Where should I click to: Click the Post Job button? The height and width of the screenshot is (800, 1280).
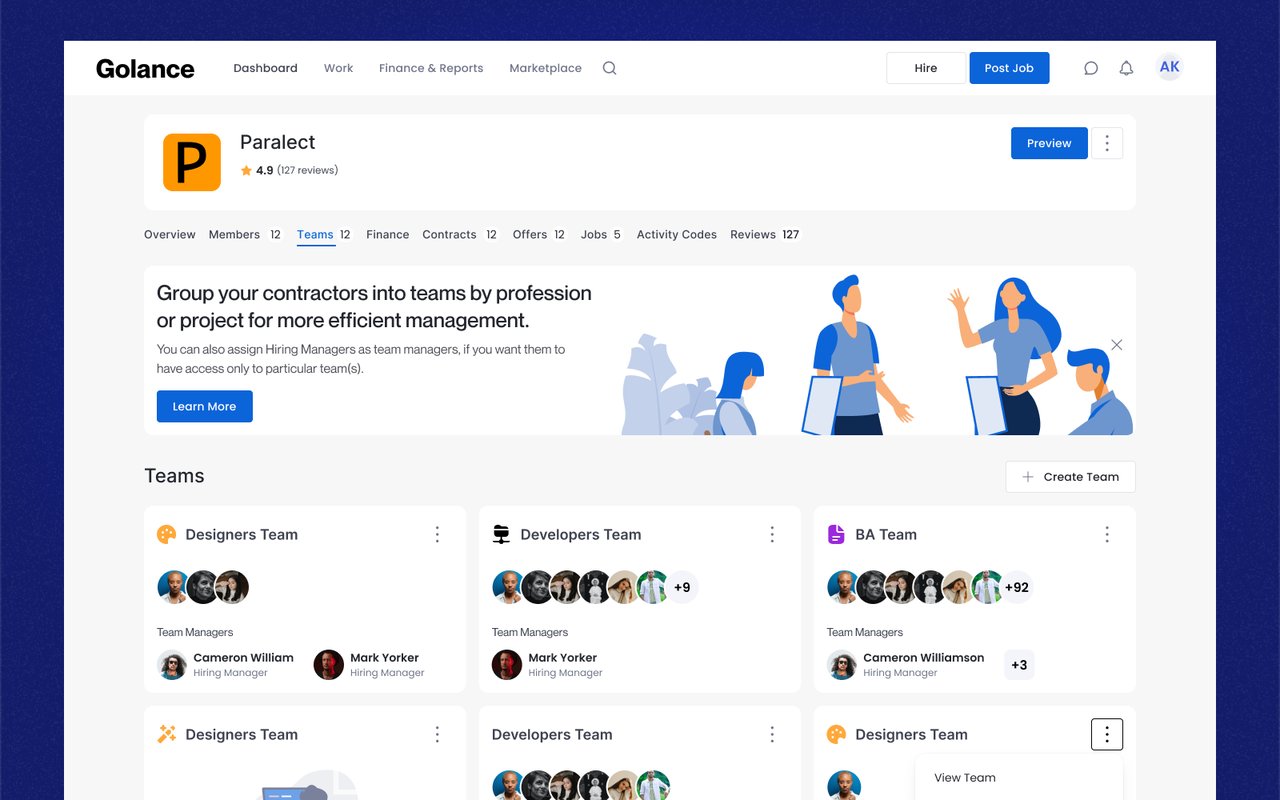click(1009, 68)
